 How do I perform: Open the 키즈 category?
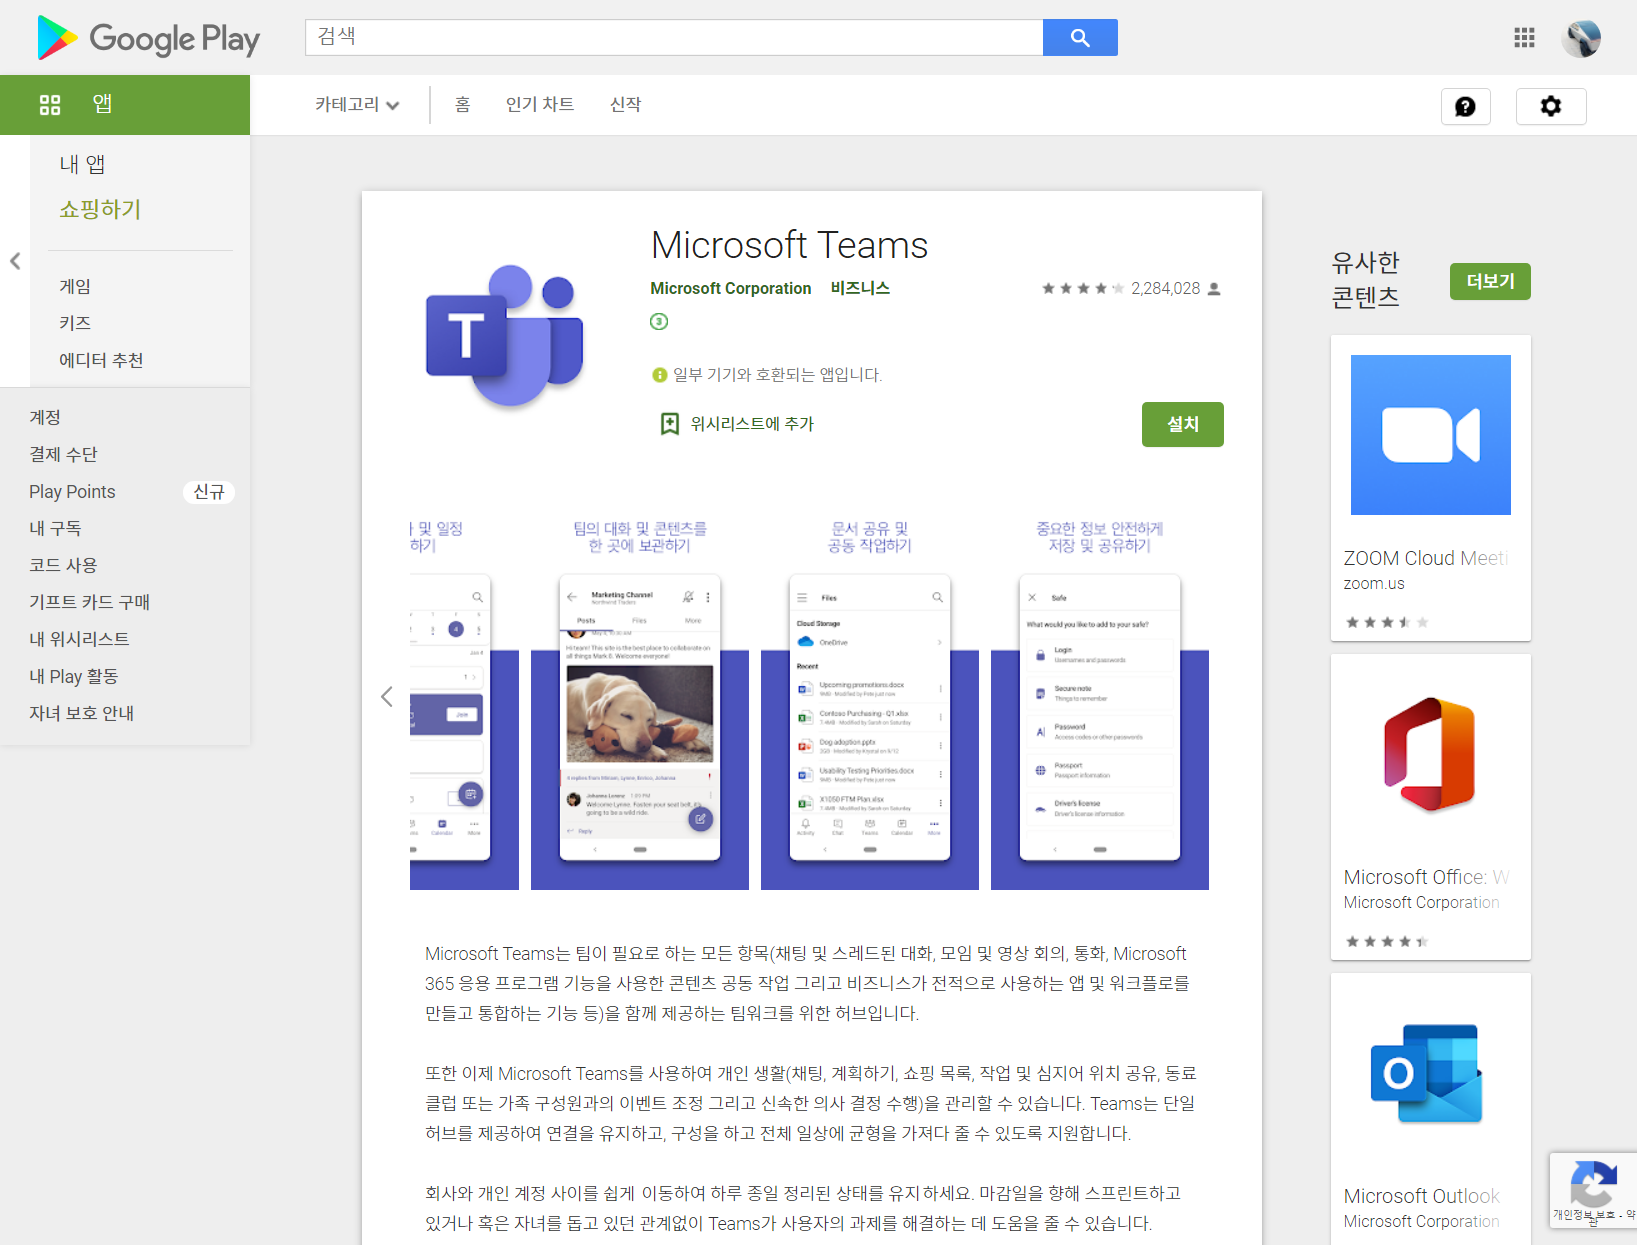75,323
